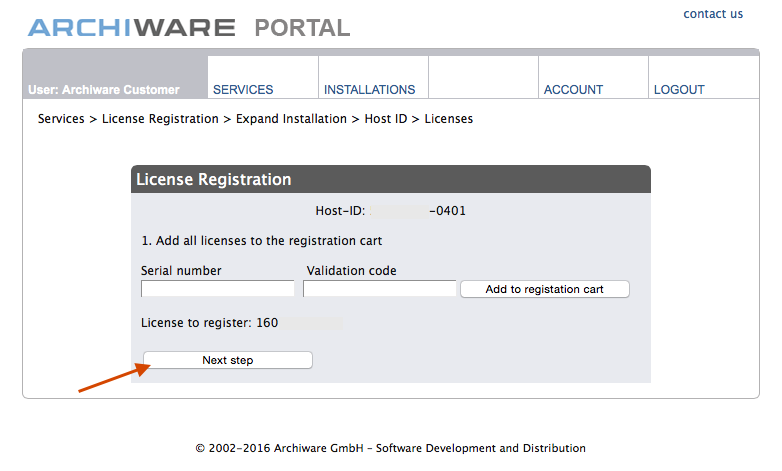Open the SERVICES menu tab

click(x=243, y=89)
